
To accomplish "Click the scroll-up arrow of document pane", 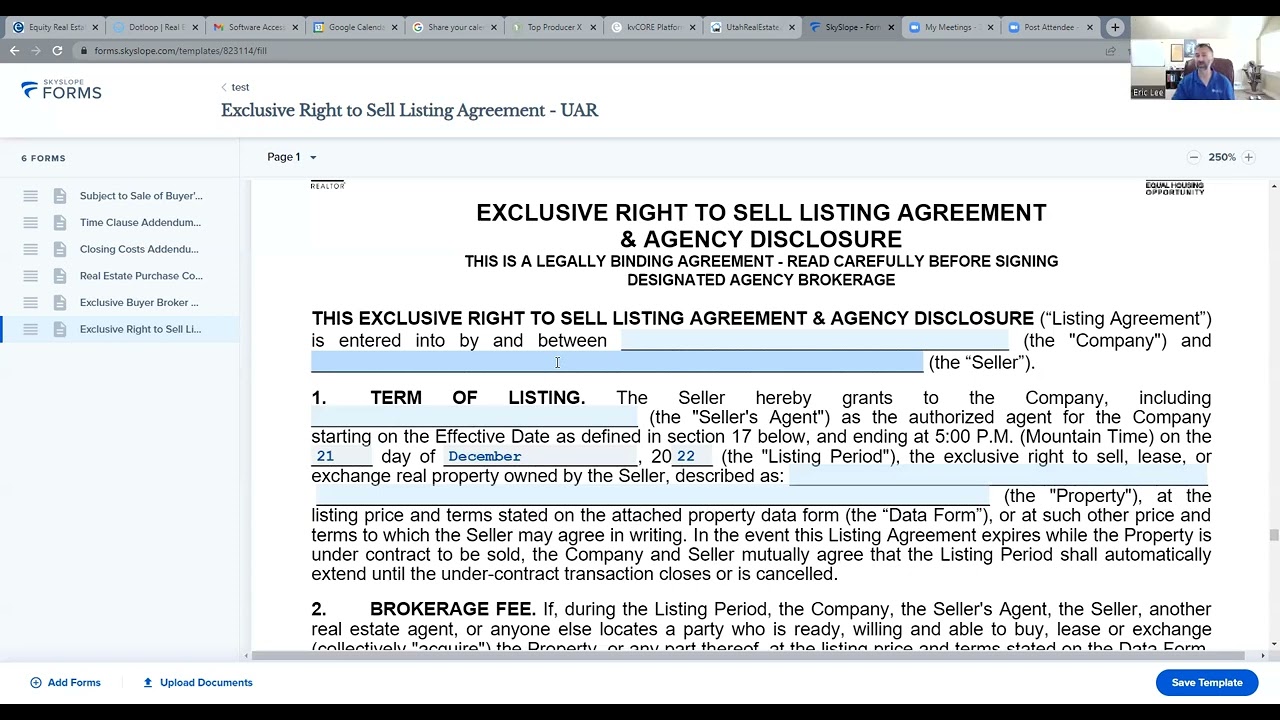I will click(x=1273, y=186).
